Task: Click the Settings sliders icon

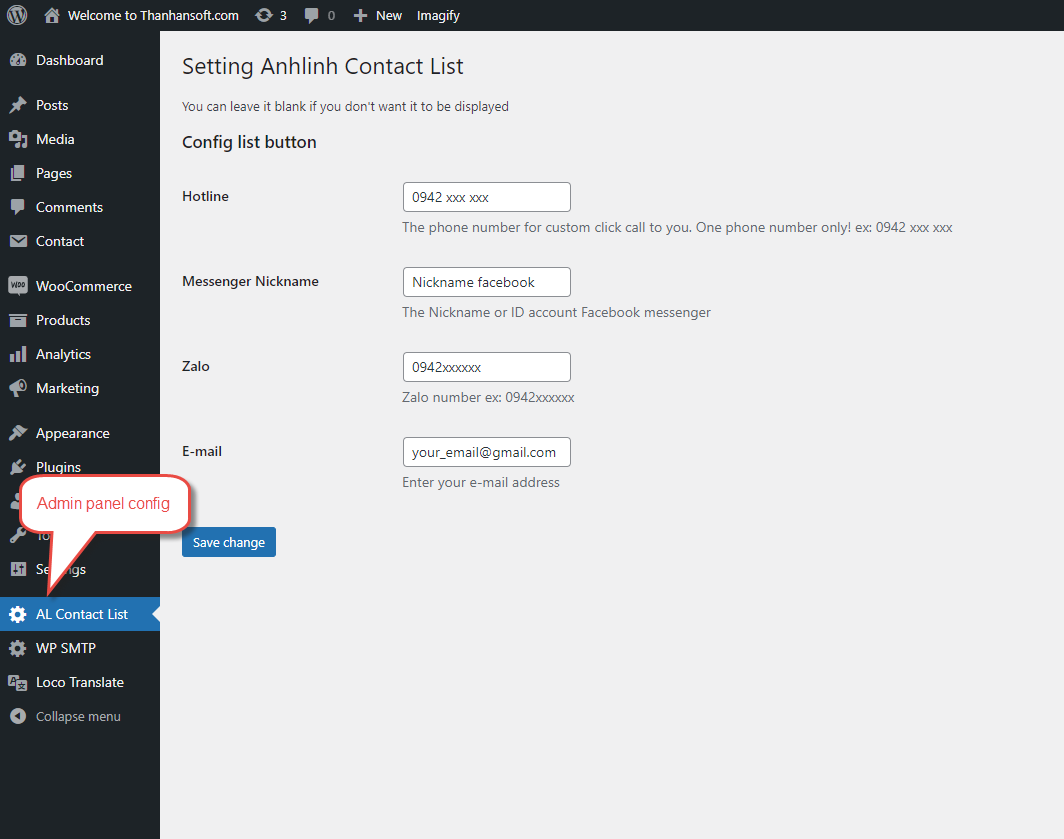Action: (18, 569)
